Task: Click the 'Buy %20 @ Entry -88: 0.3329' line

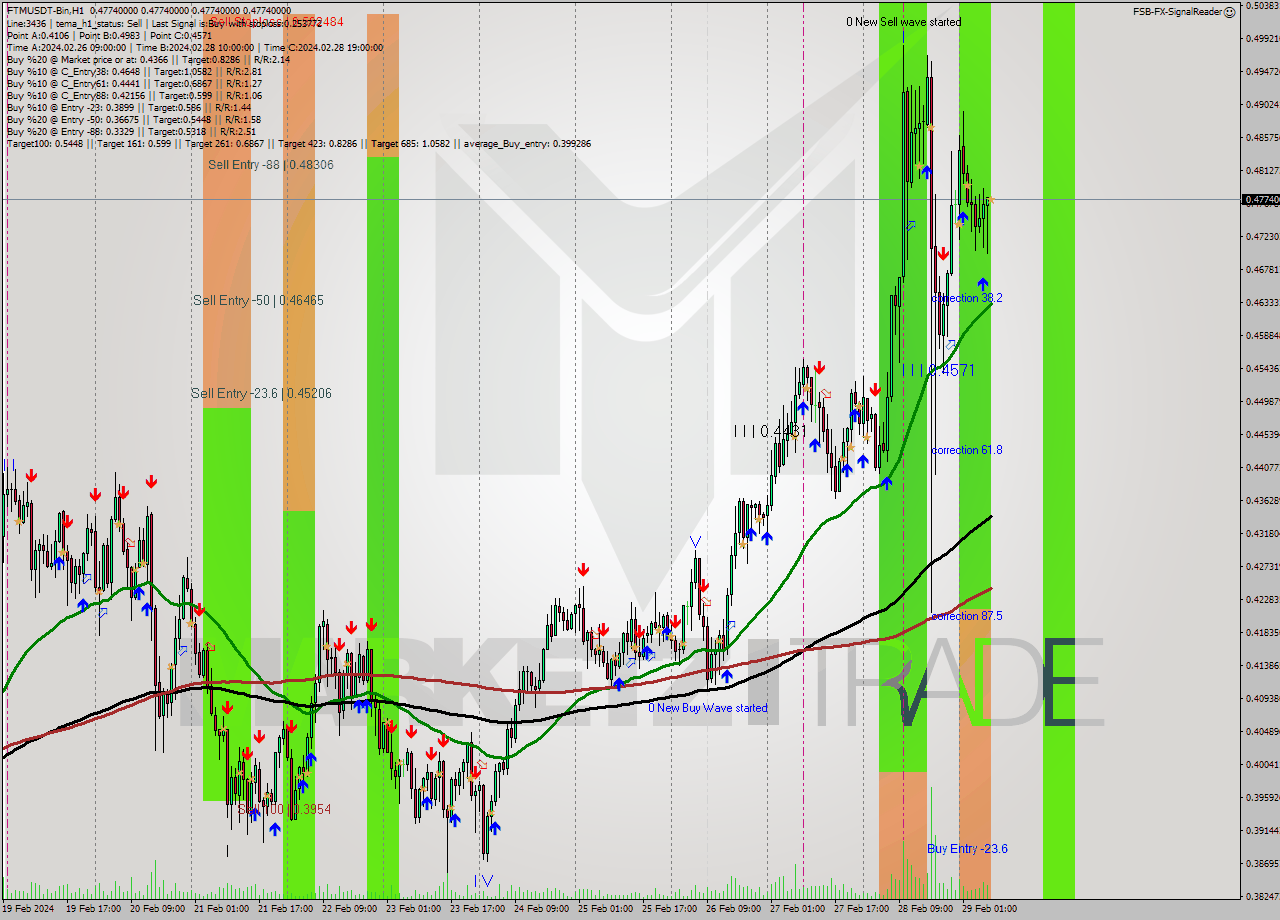Action: pyautogui.click(x=131, y=131)
